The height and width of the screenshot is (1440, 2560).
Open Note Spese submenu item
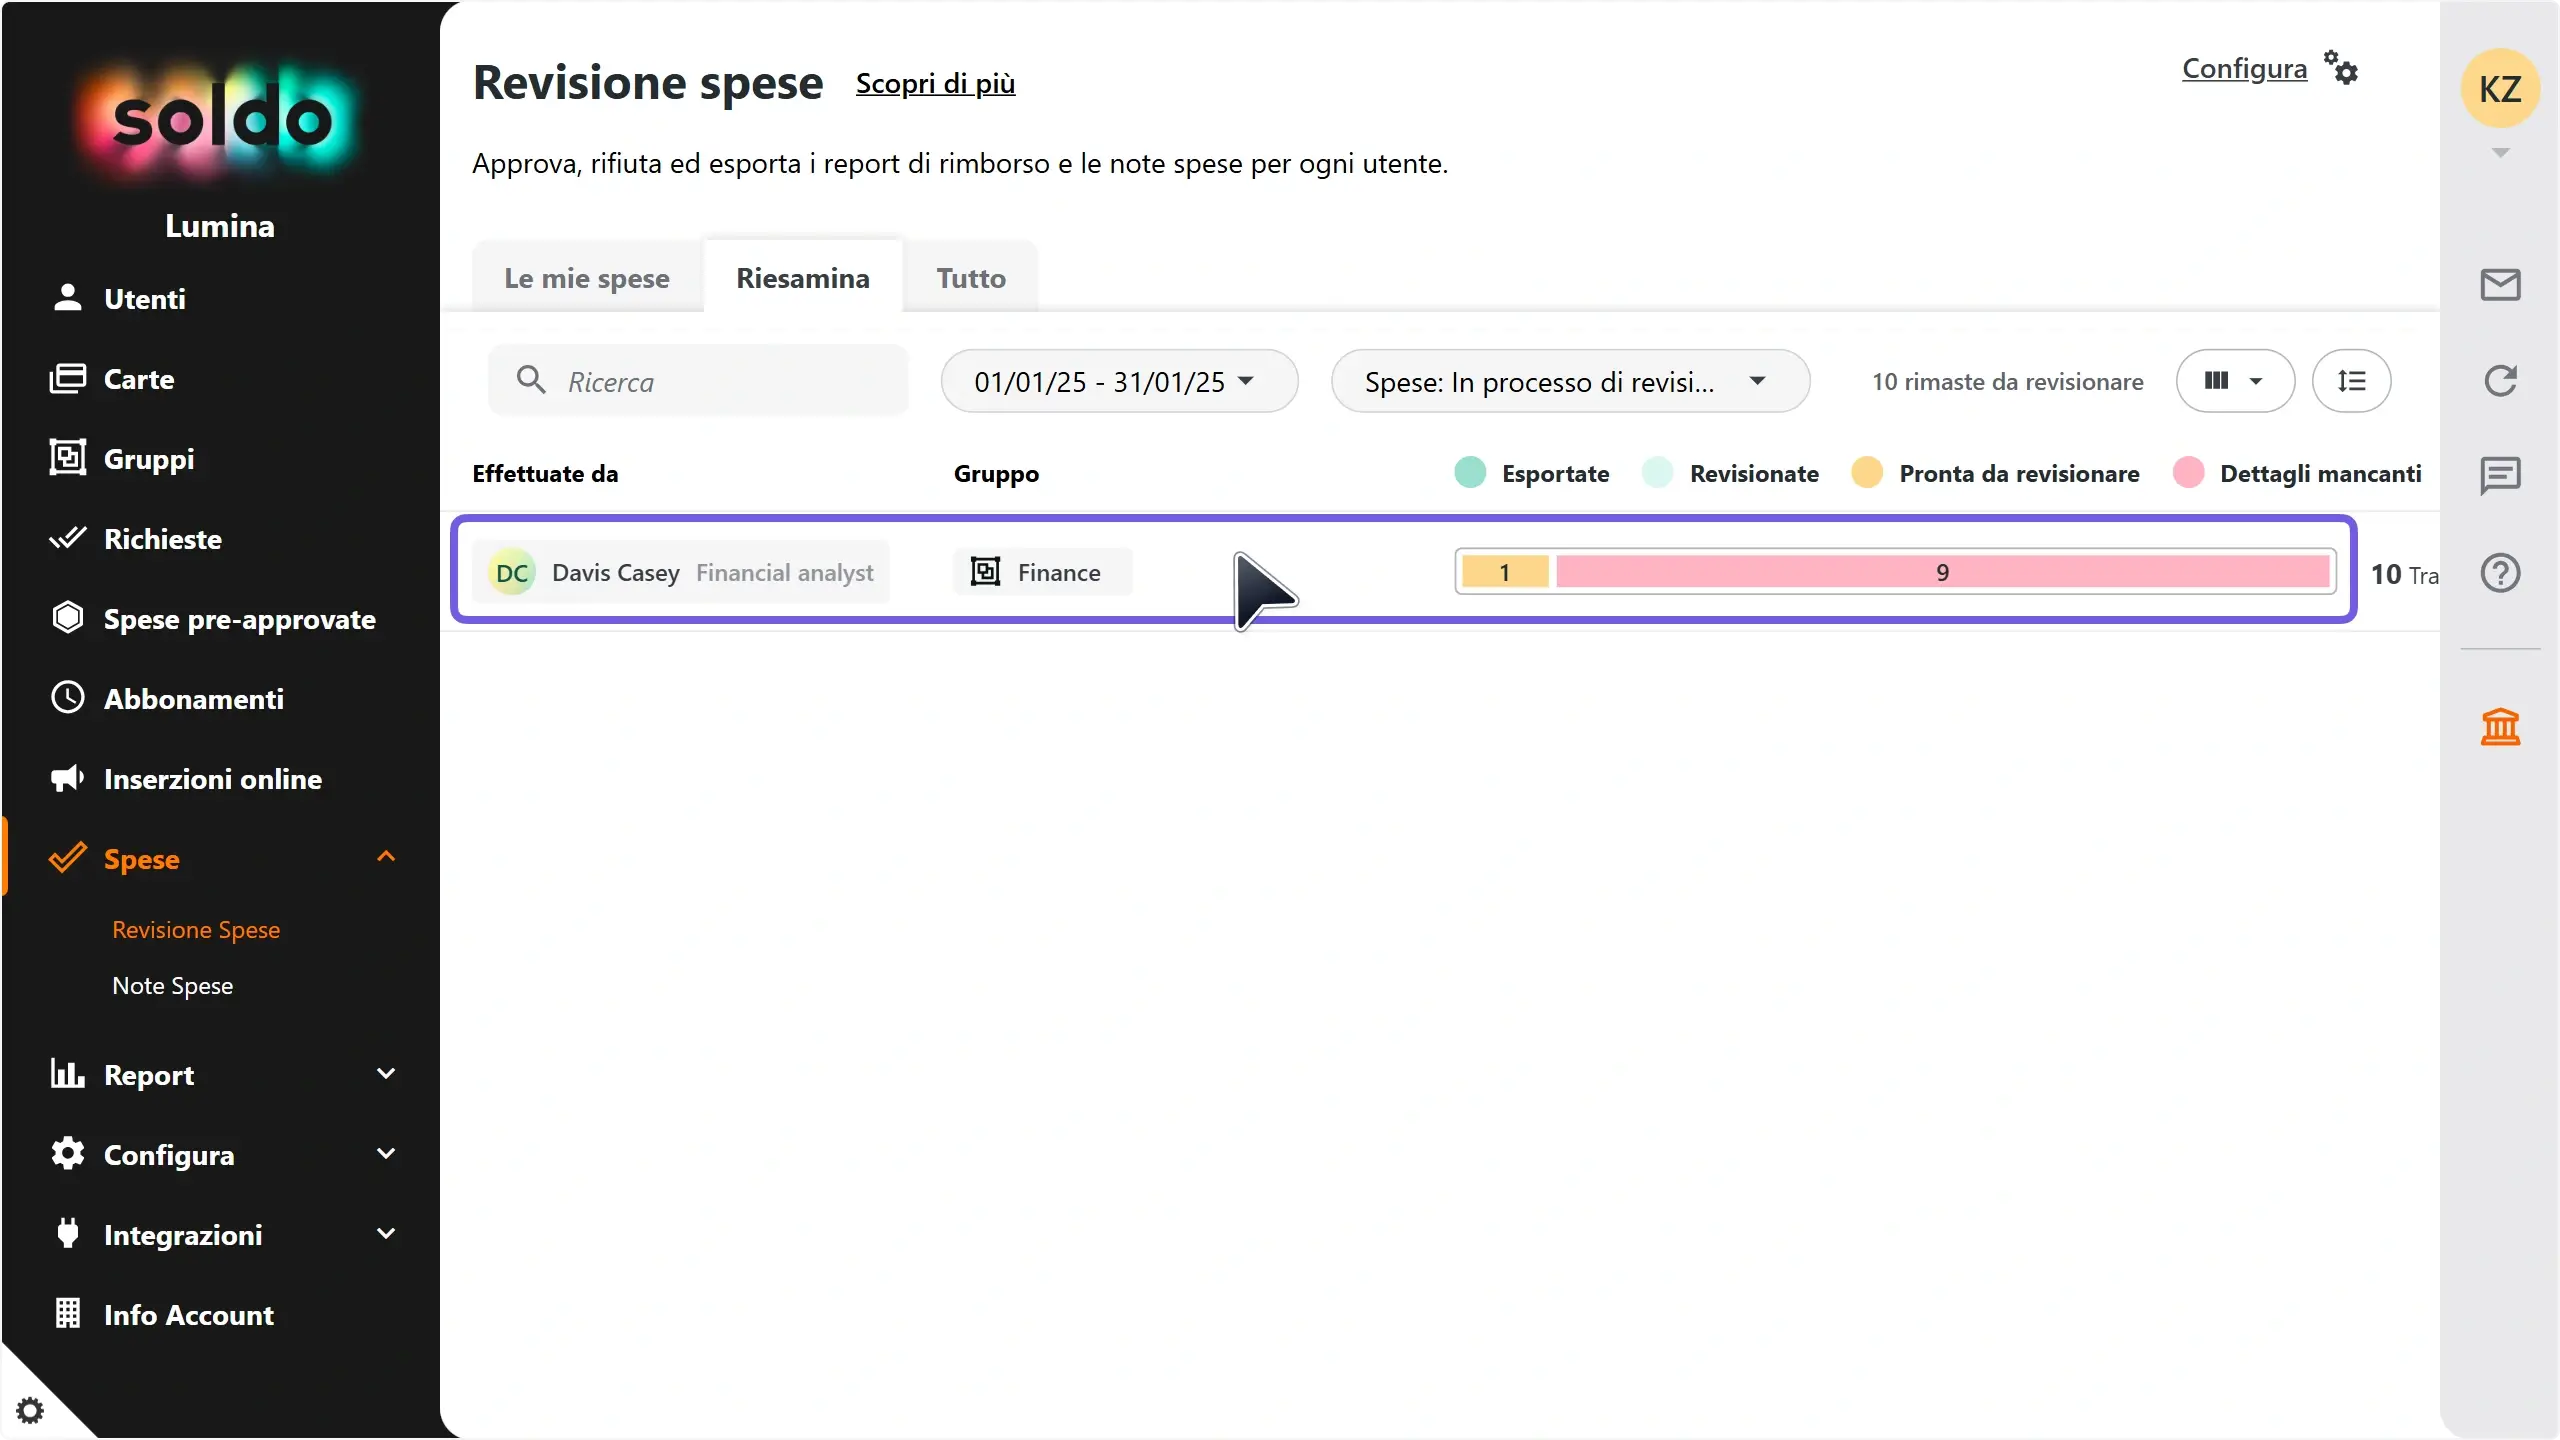[x=172, y=986]
